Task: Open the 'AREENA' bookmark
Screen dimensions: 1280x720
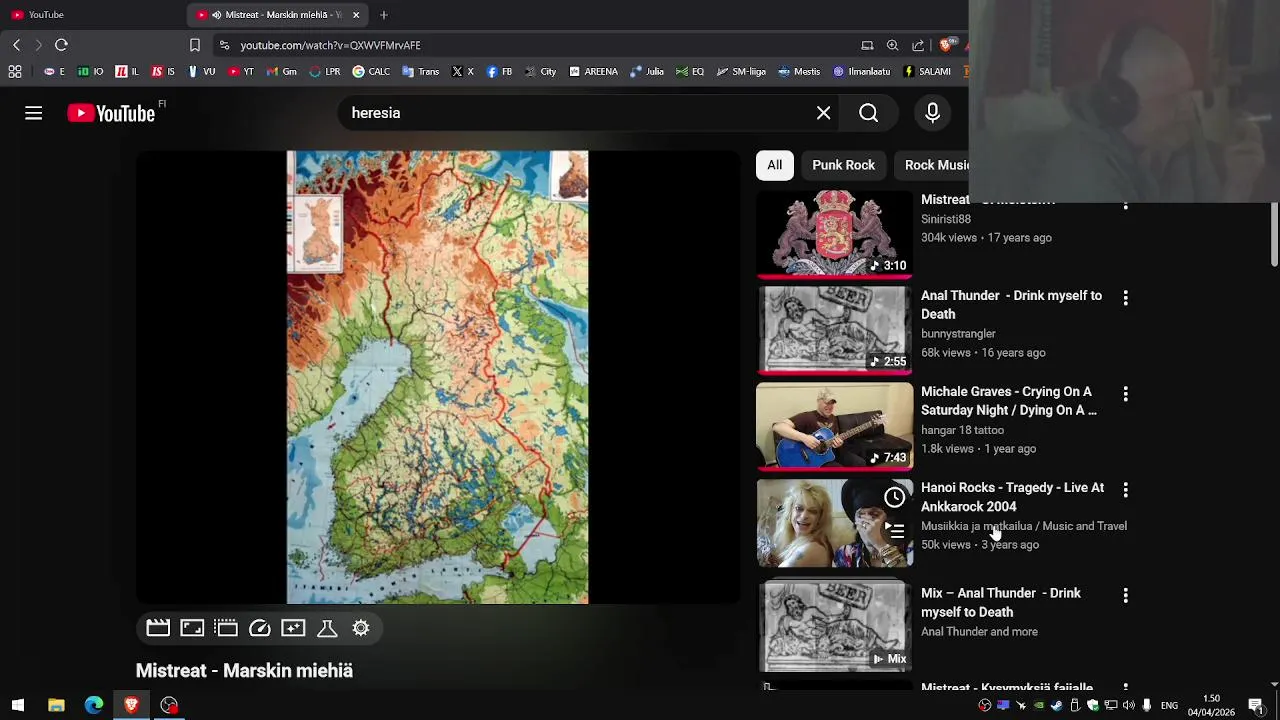Action: 593,72
